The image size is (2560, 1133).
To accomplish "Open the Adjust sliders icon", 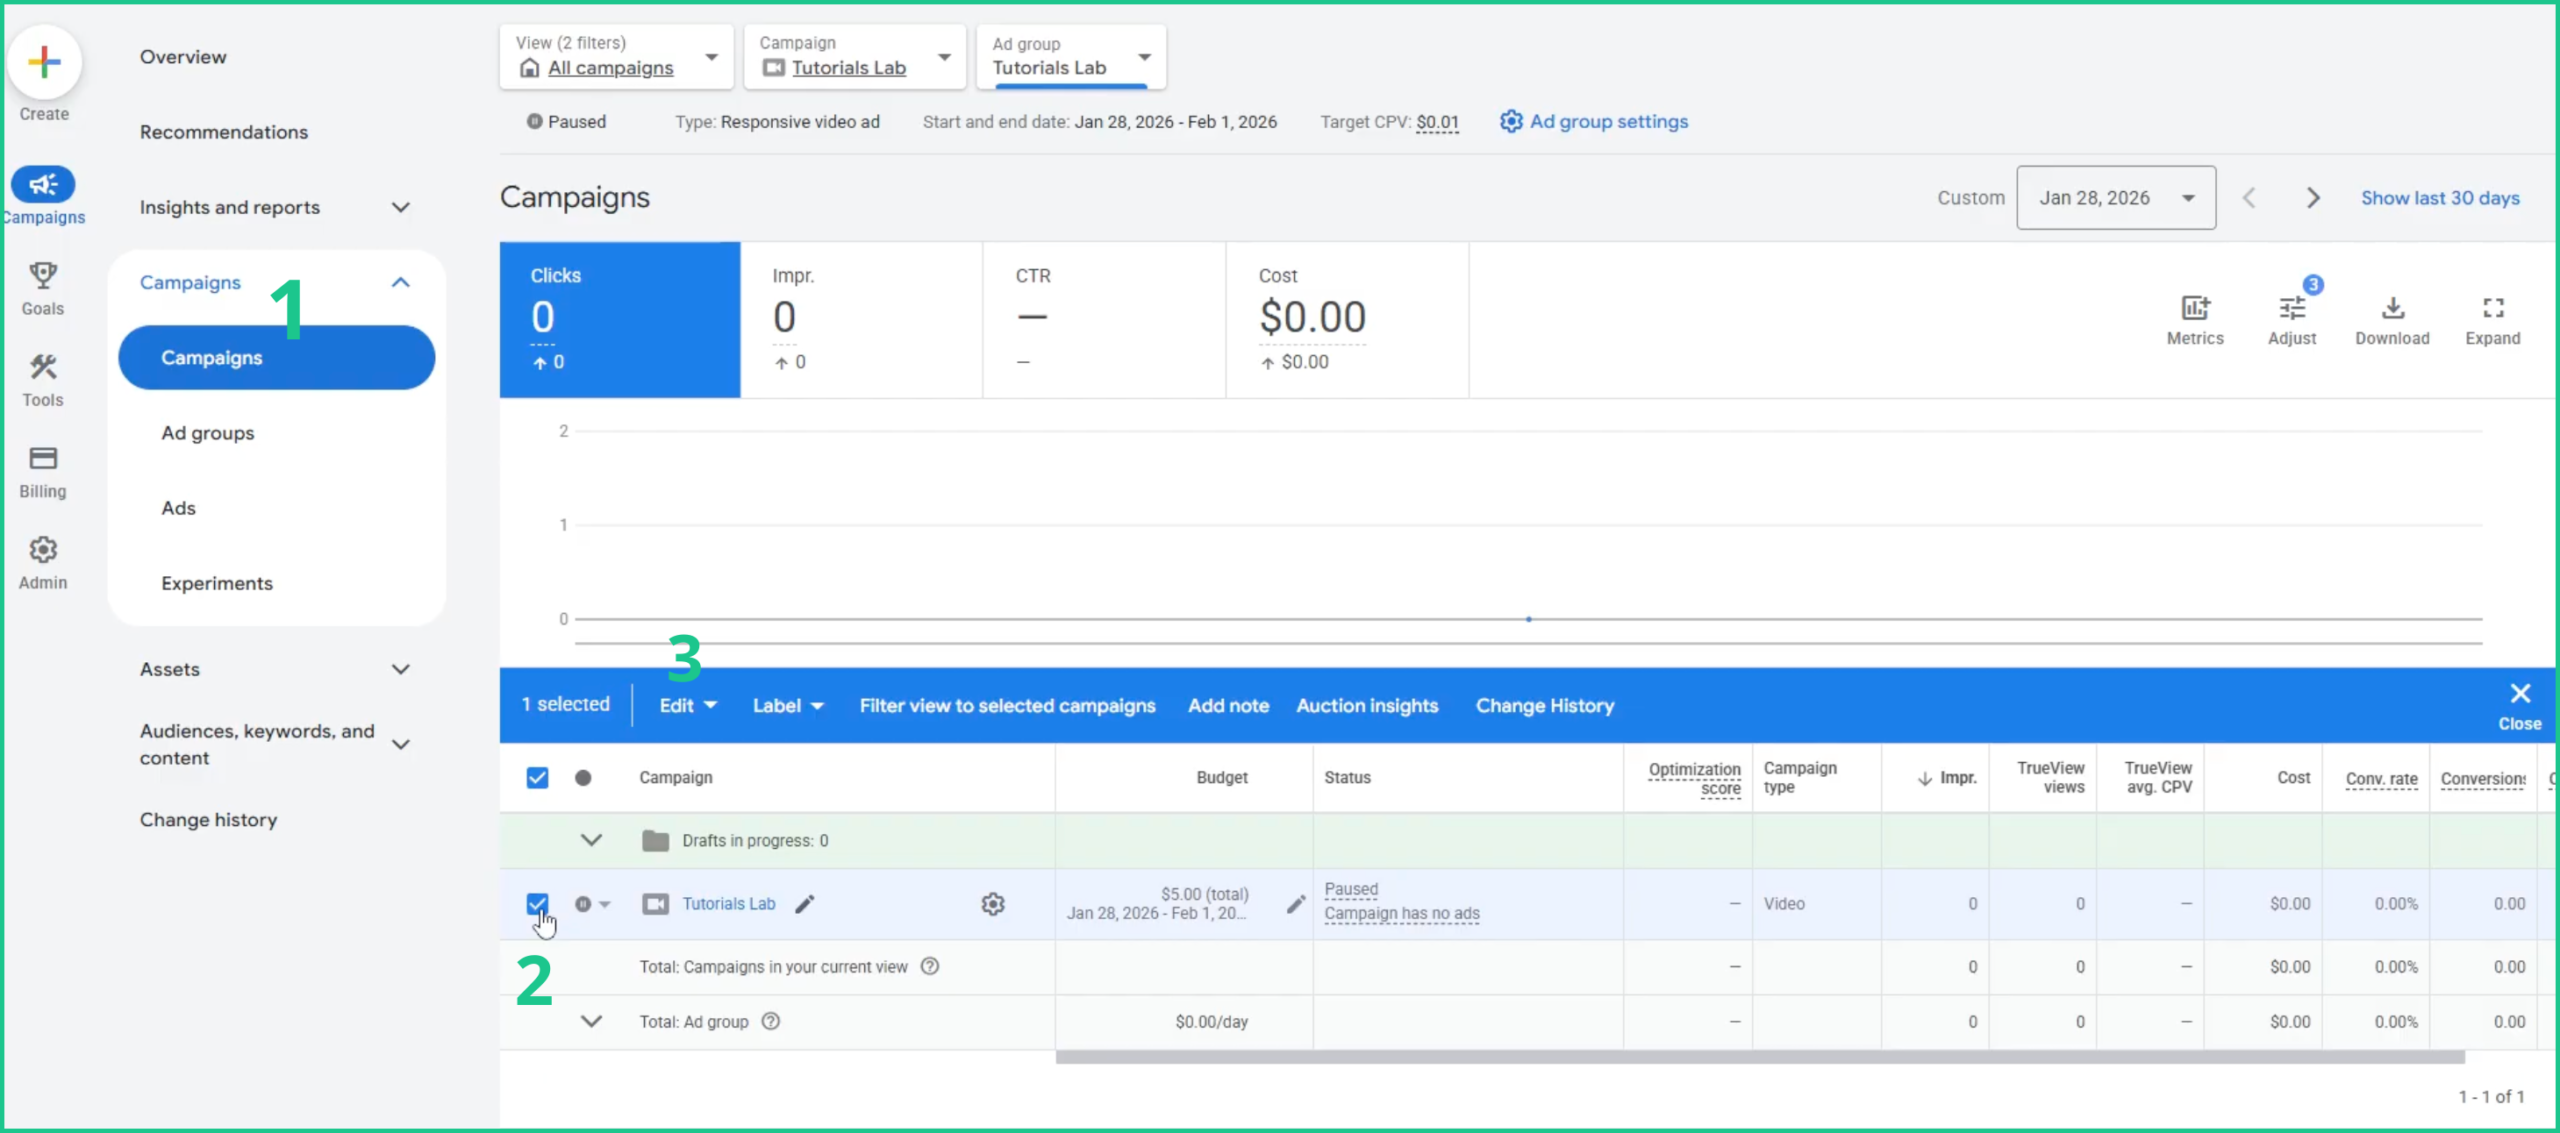I will click(x=2291, y=308).
